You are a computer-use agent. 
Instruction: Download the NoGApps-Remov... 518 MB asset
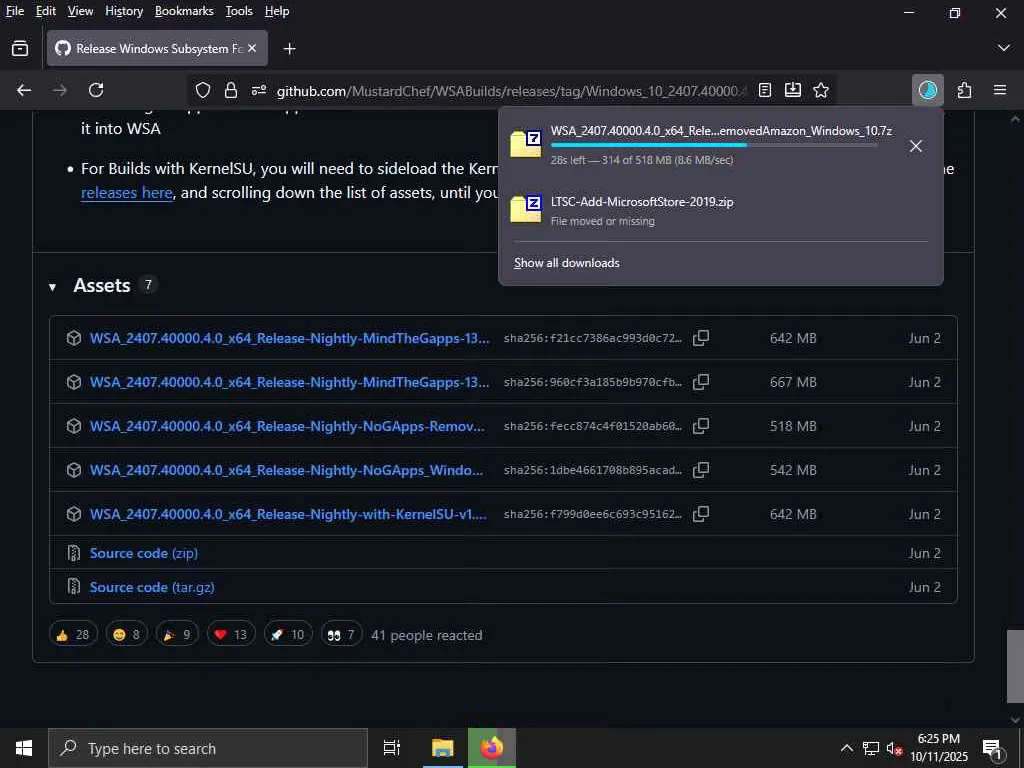click(x=287, y=426)
